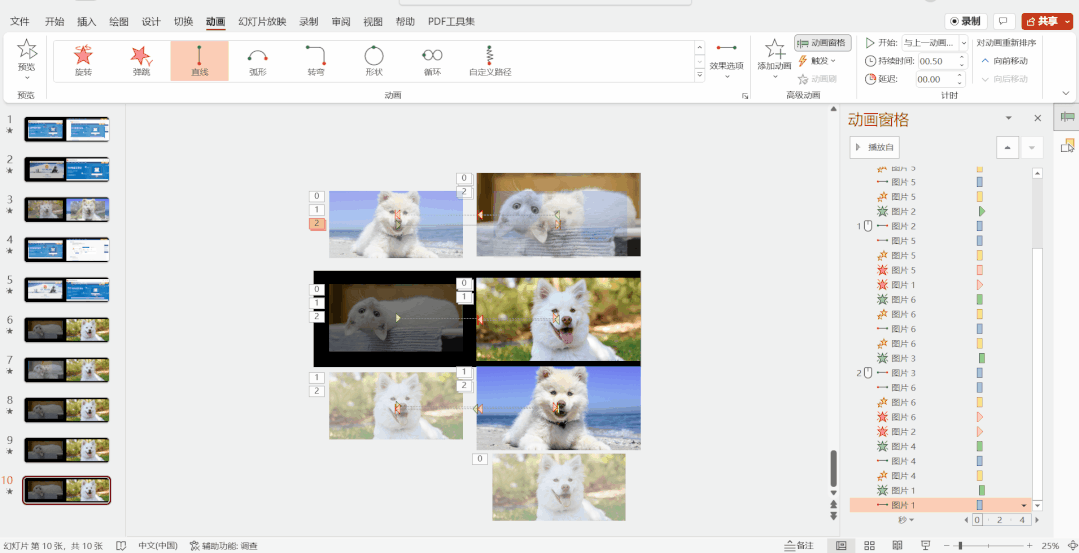Switch to the 设计 tab
This screenshot has height=553, width=1079.
[x=151, y=21]
